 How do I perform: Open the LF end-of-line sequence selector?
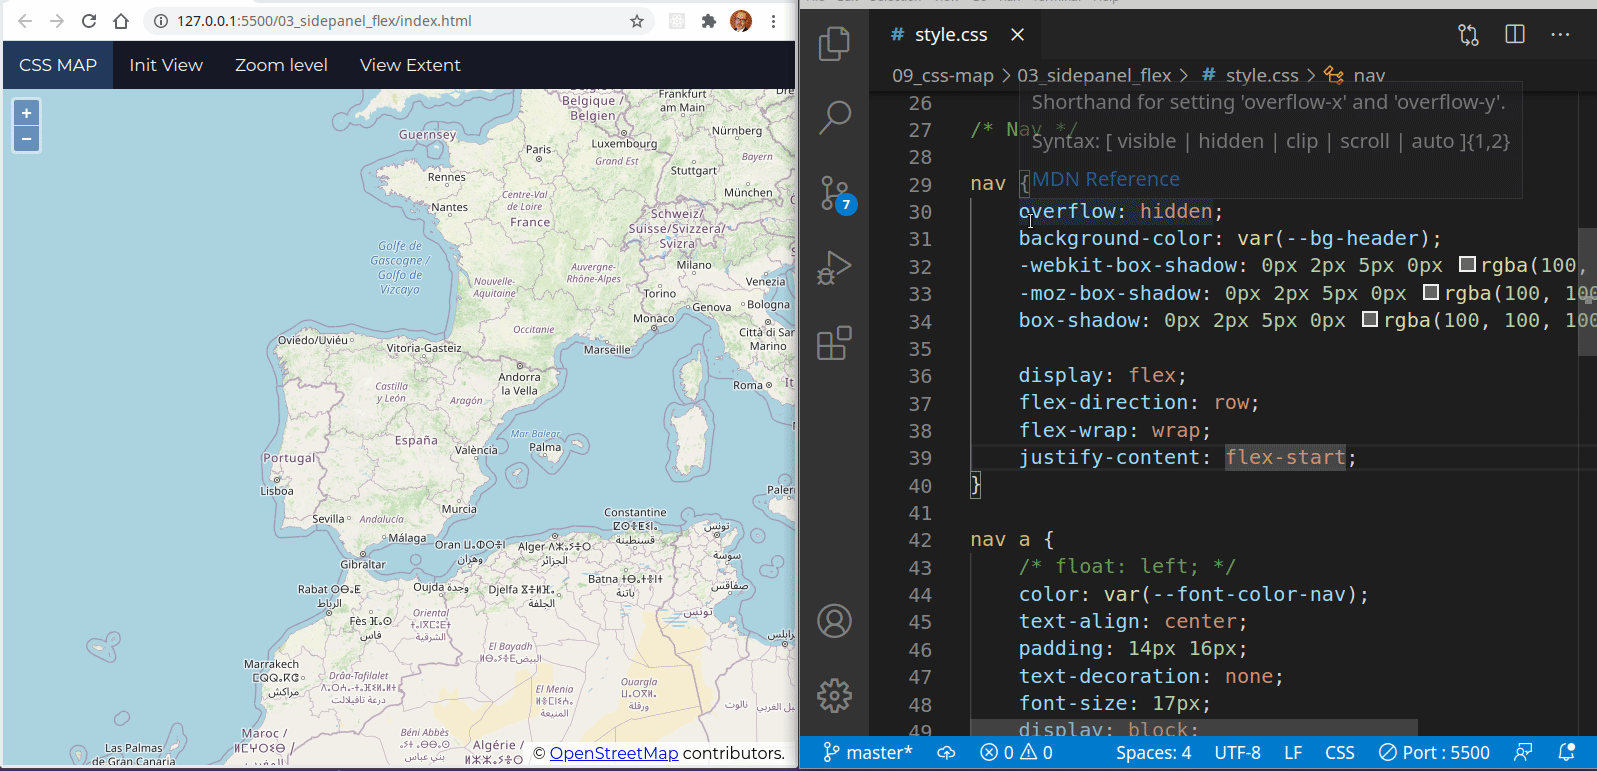pos(1292,753)
